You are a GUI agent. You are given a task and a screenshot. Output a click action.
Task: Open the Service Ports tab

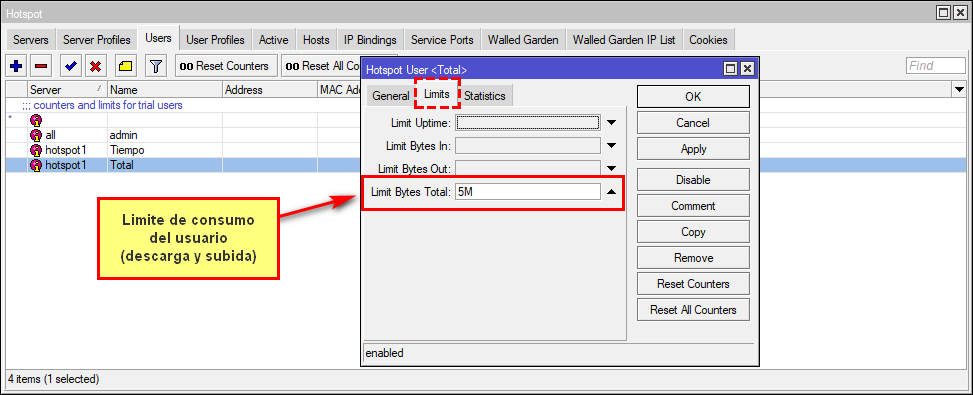(x=442, y=40)
